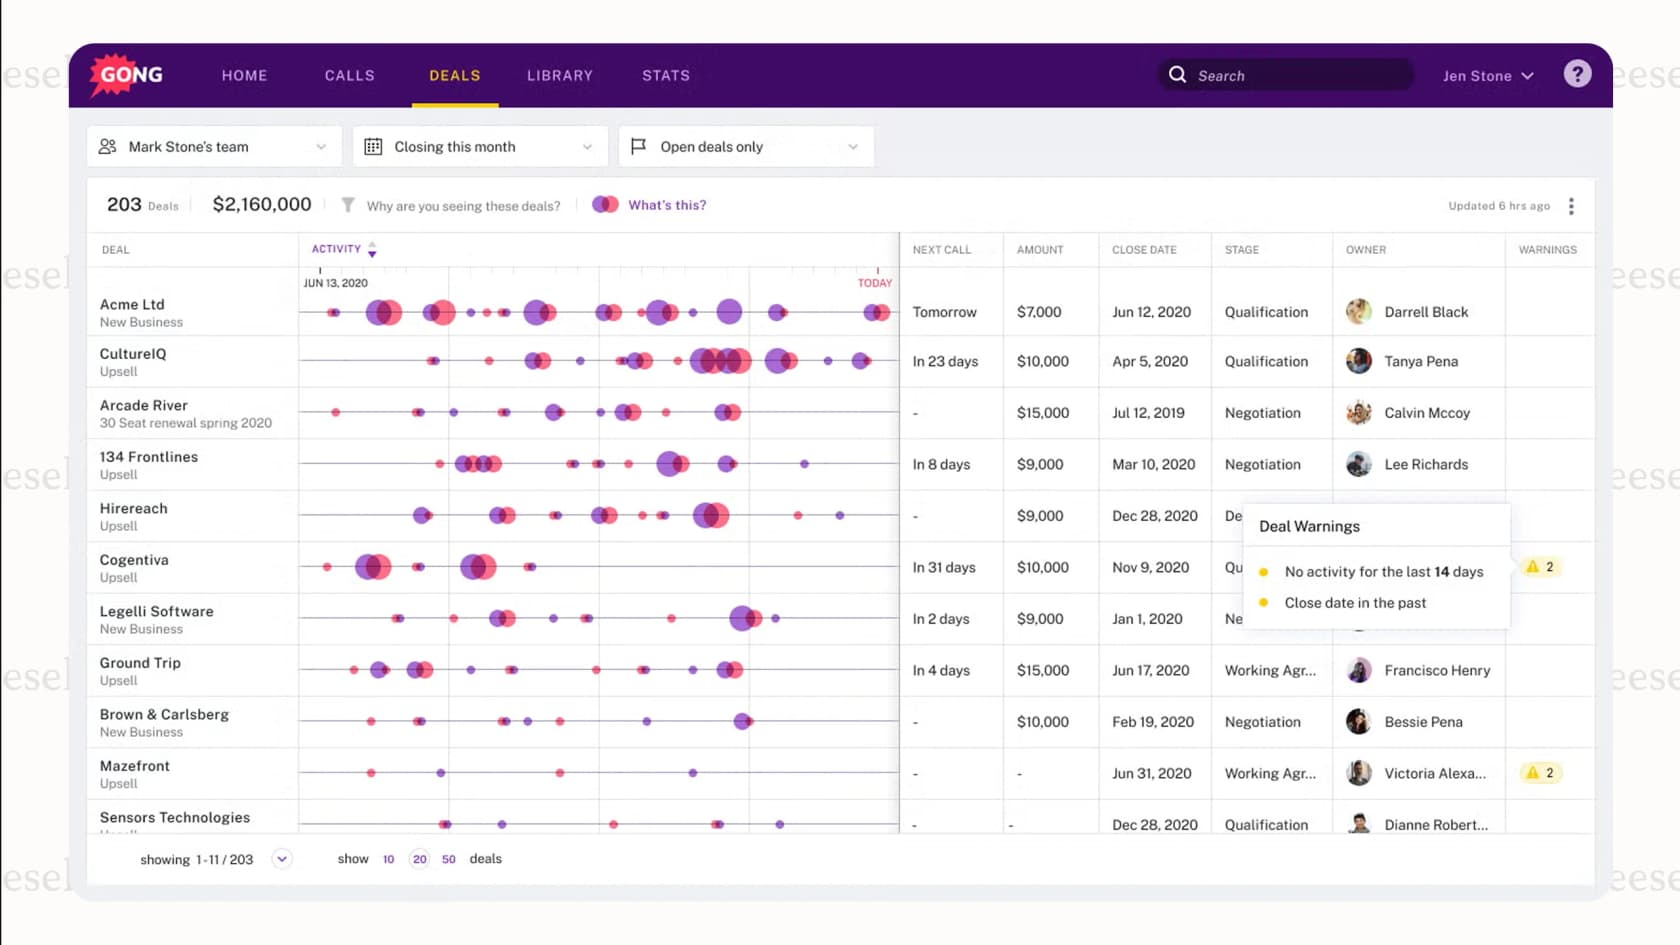Click the flag icon in deals filter

click(x=638, y=147)
